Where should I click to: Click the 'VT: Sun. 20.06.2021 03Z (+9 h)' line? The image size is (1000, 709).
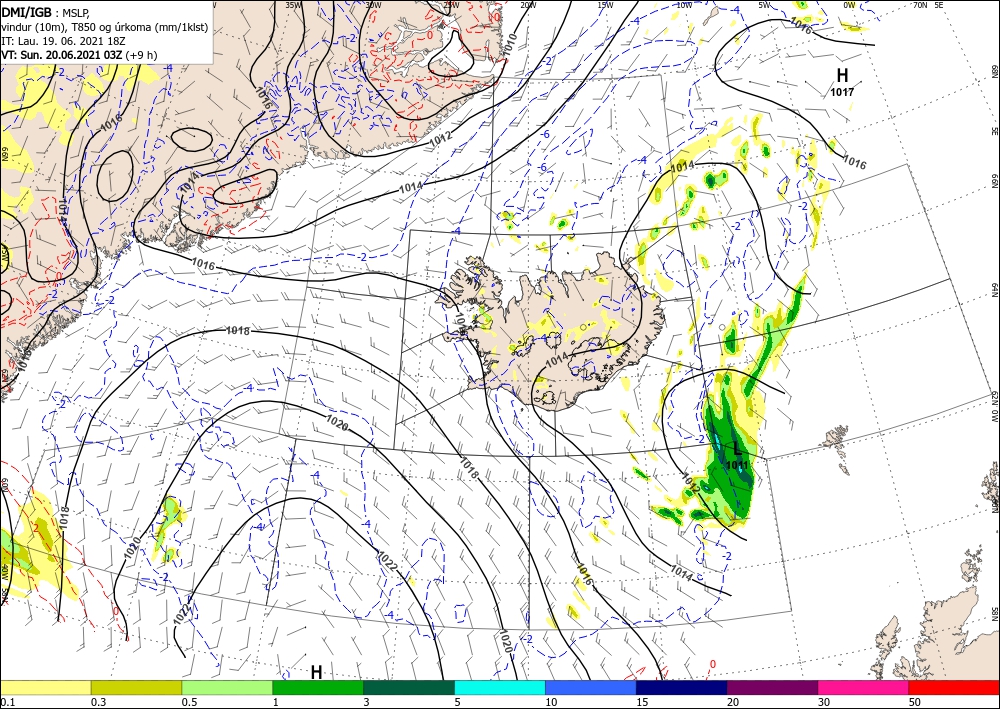(x=79, y=55)
